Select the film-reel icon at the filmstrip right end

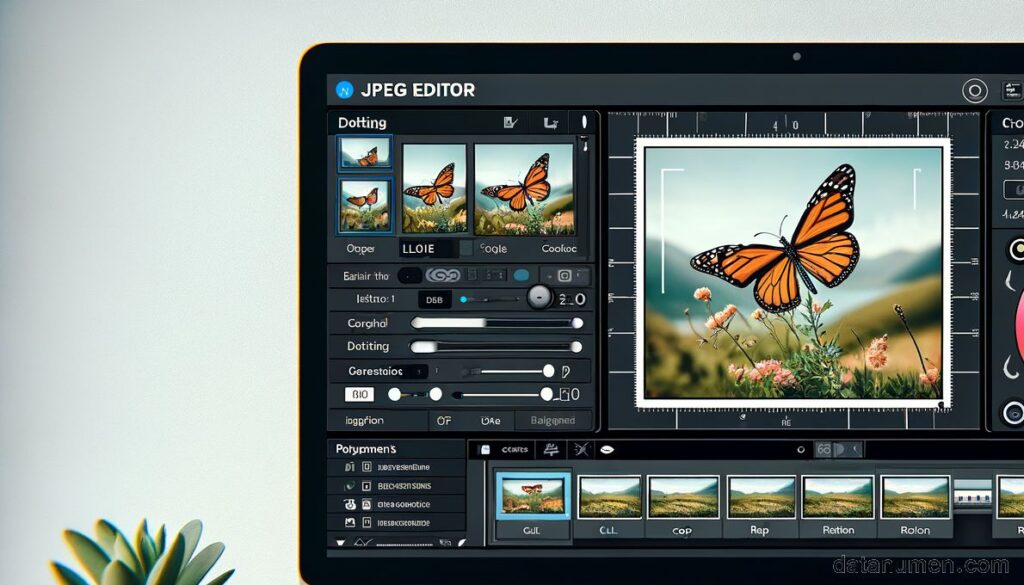click(970, 497)
